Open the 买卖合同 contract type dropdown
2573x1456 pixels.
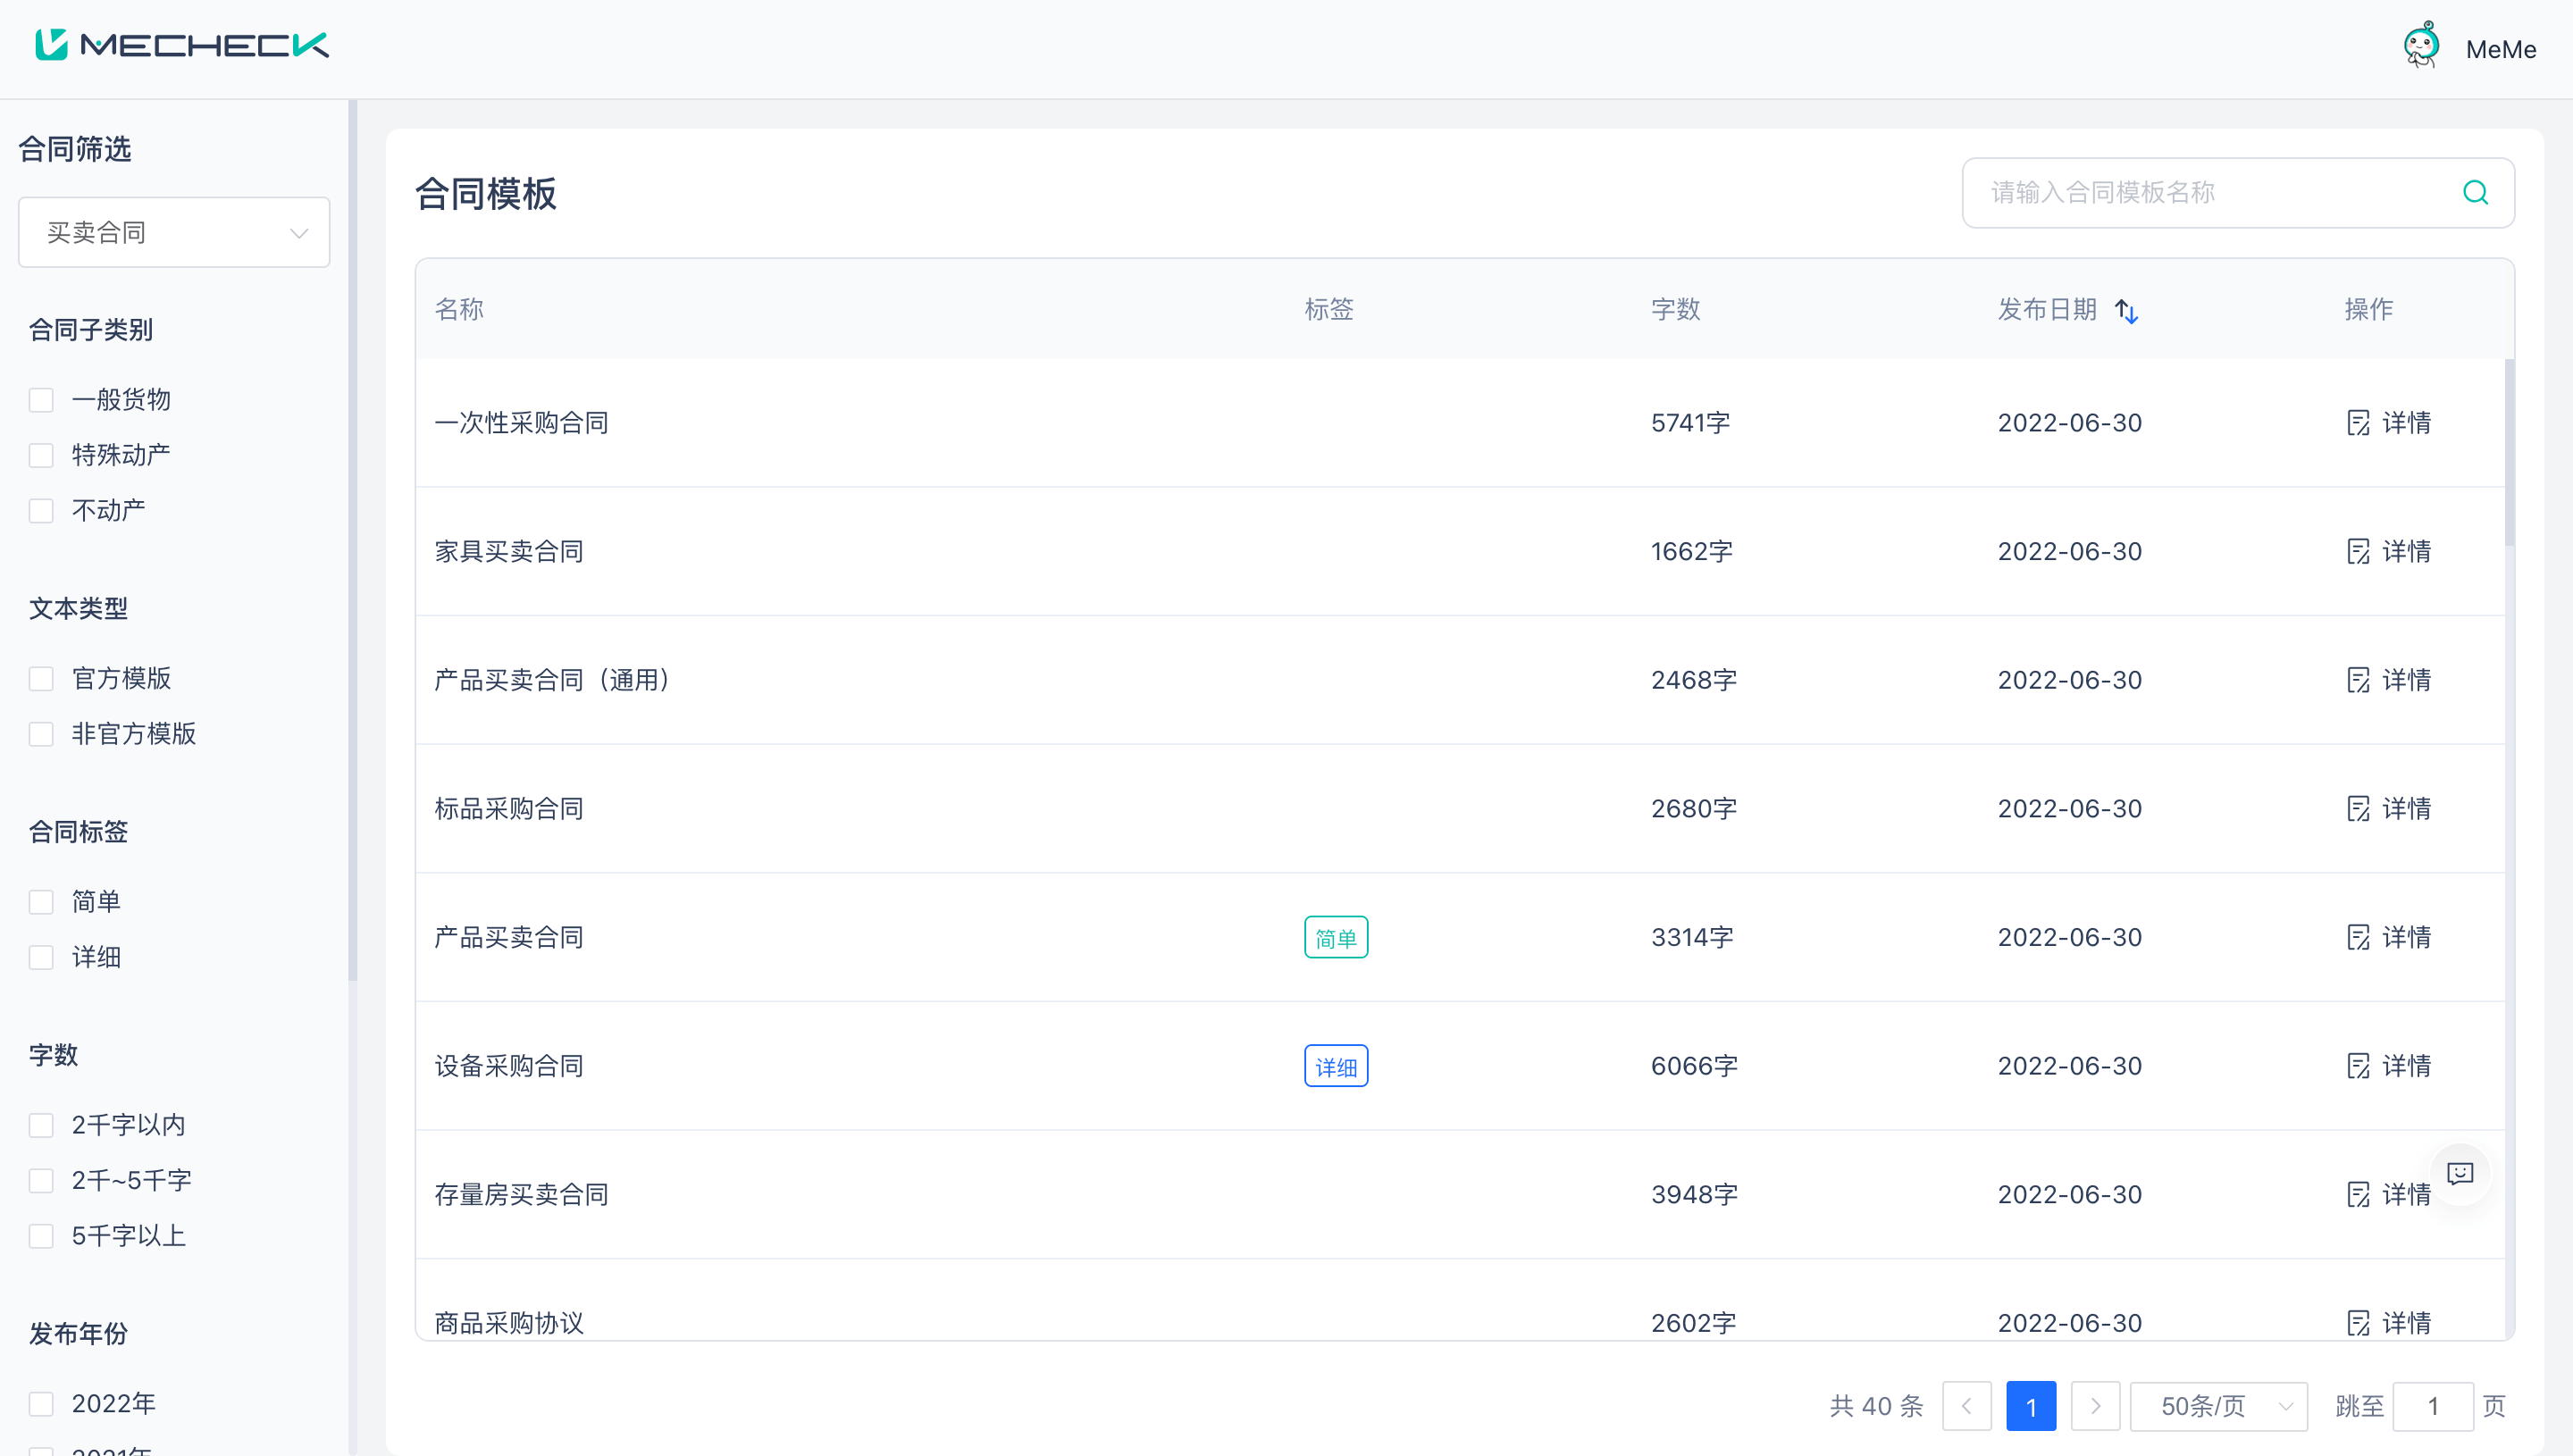pyautogui.click(x=174, y=232)
